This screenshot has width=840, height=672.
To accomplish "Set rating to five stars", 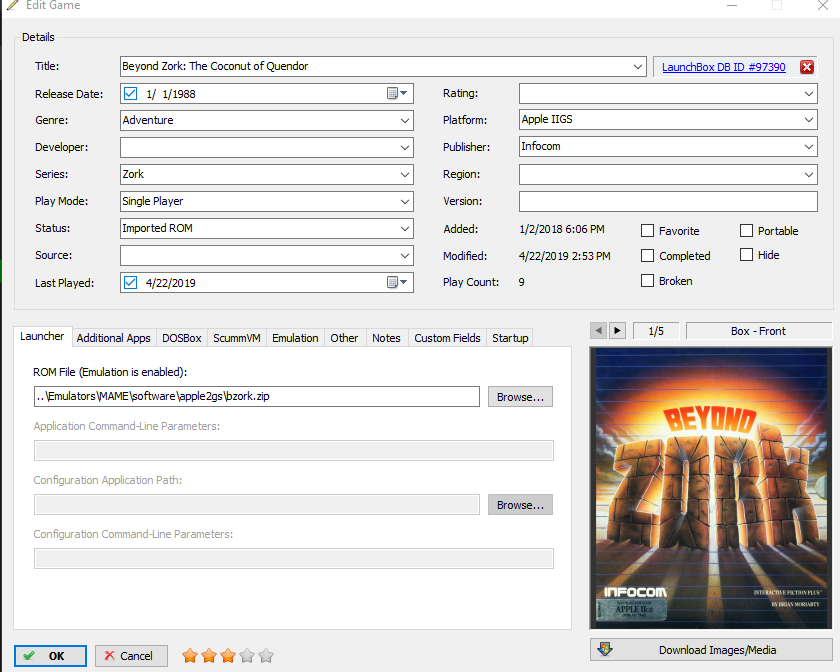I will pos(266,655).
